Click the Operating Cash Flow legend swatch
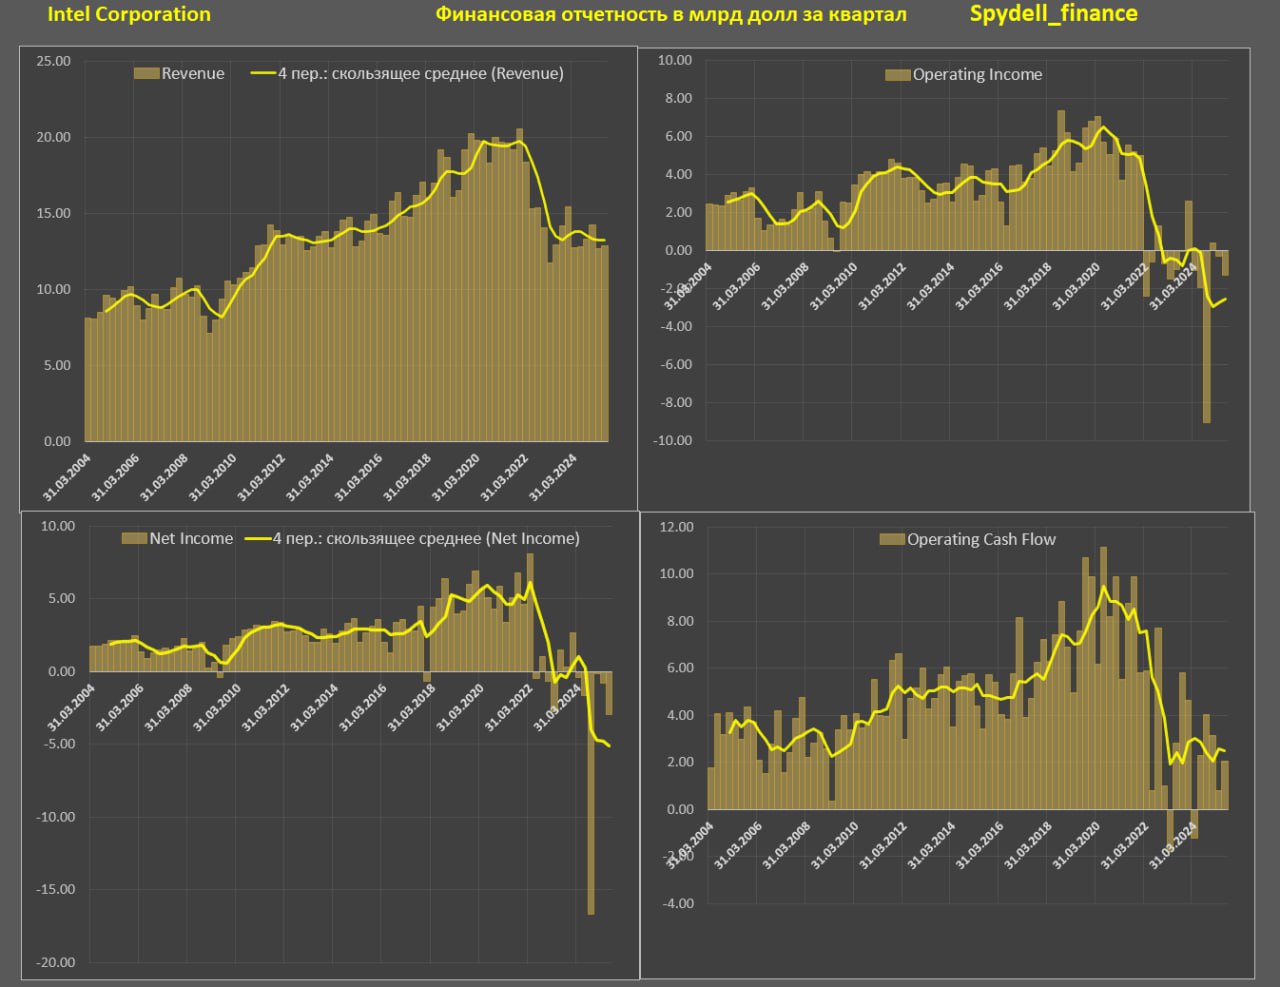 (892, 540)
